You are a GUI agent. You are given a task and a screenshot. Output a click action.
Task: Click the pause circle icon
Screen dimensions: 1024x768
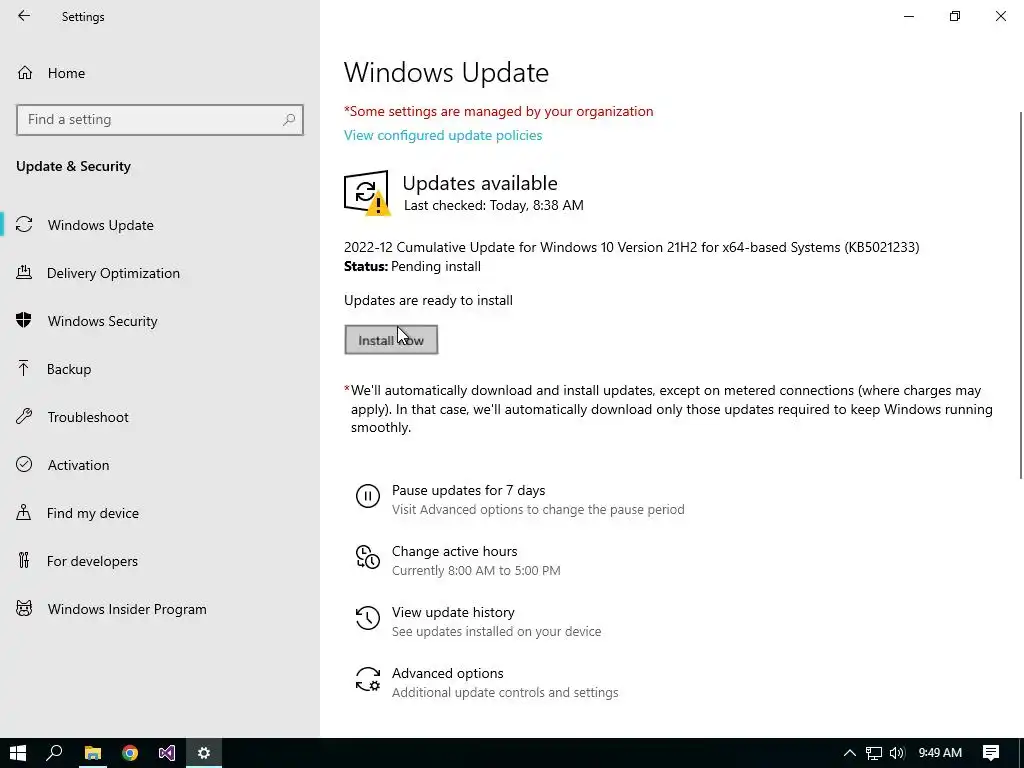coord(368,496)
